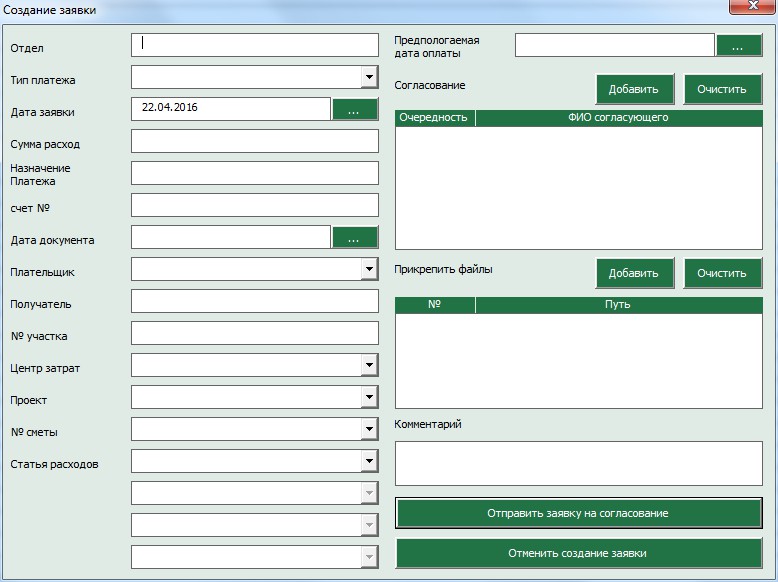Click Отправить заявку на согласование button
Viewport: 778px width, 582px height.
coord(579,513)
